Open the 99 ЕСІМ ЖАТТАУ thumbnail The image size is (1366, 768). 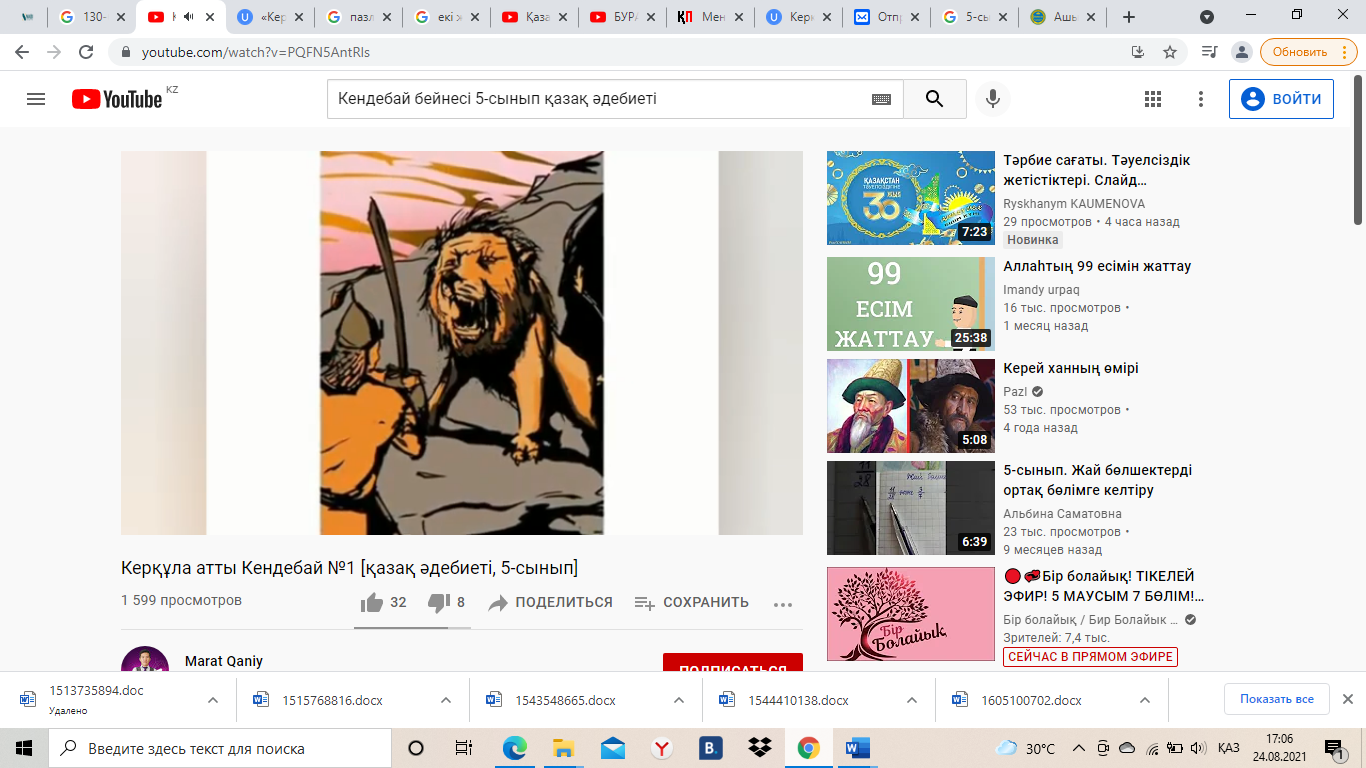click(911, 304)
